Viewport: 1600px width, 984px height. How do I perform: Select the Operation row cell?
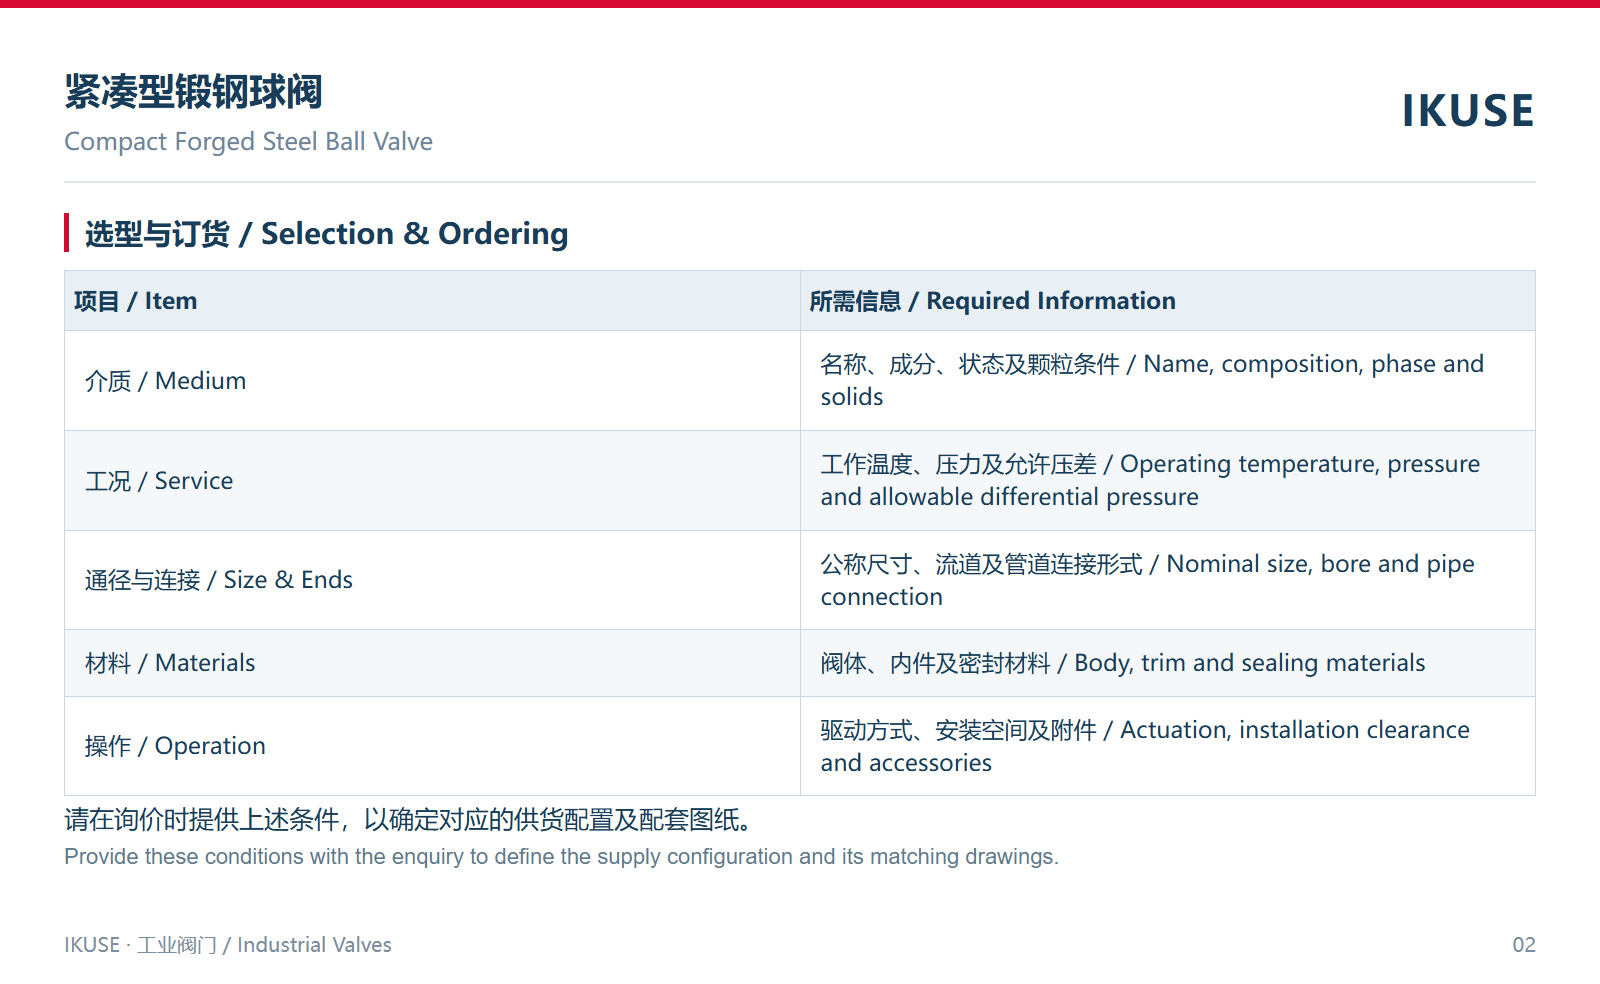[x=432, y=746]
